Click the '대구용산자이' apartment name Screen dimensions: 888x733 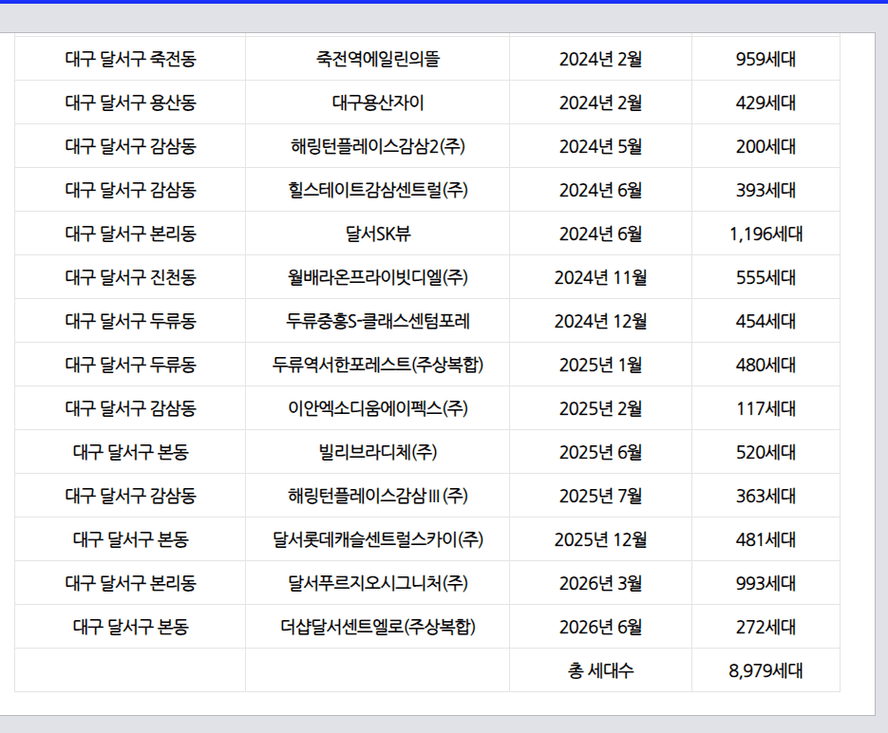(378, 103)
